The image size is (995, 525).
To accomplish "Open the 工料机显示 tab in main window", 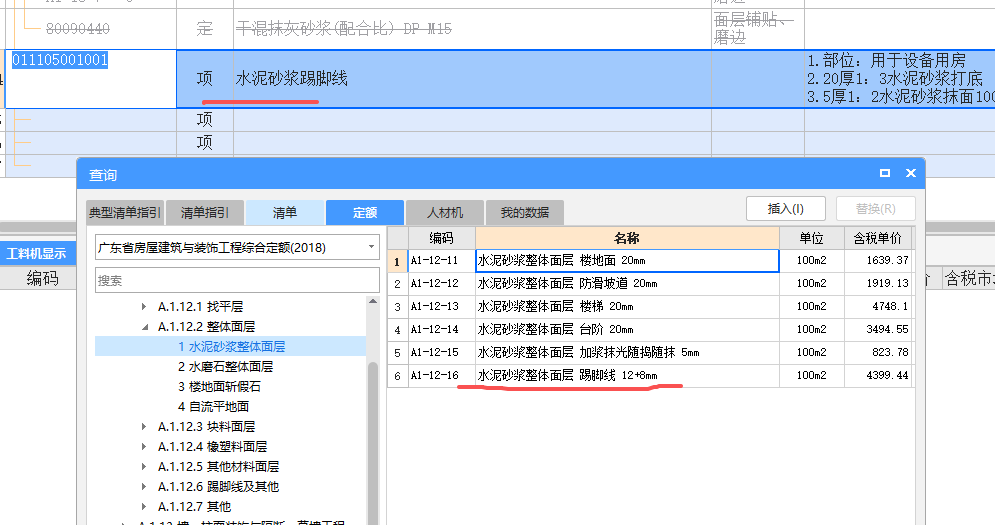I will click(x=36, y=254).
